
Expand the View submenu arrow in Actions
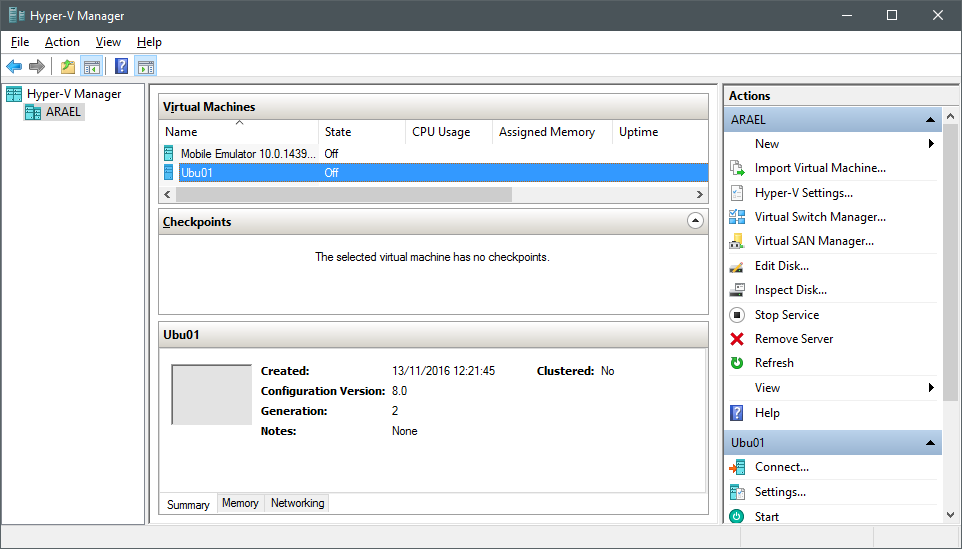point(931,388)
